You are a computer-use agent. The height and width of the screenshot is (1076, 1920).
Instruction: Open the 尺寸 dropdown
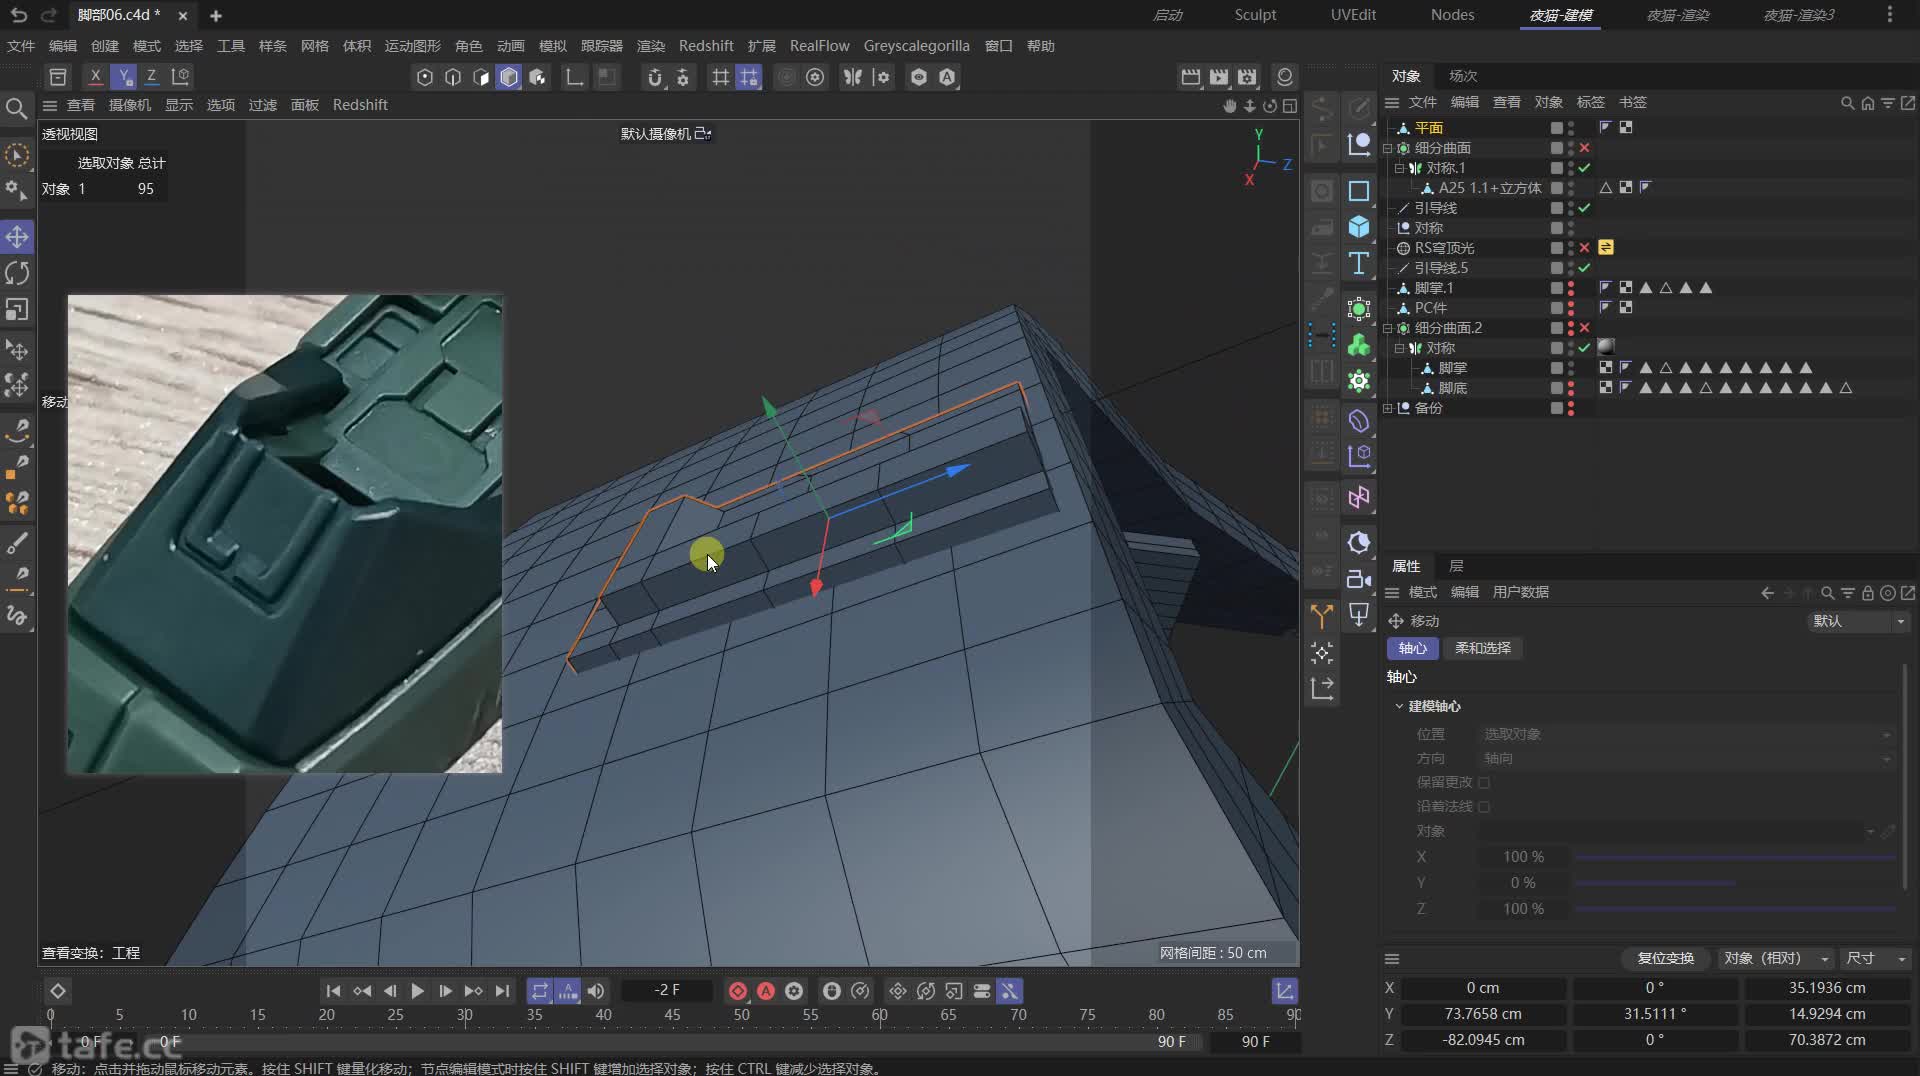click(x=1875, y=958)
